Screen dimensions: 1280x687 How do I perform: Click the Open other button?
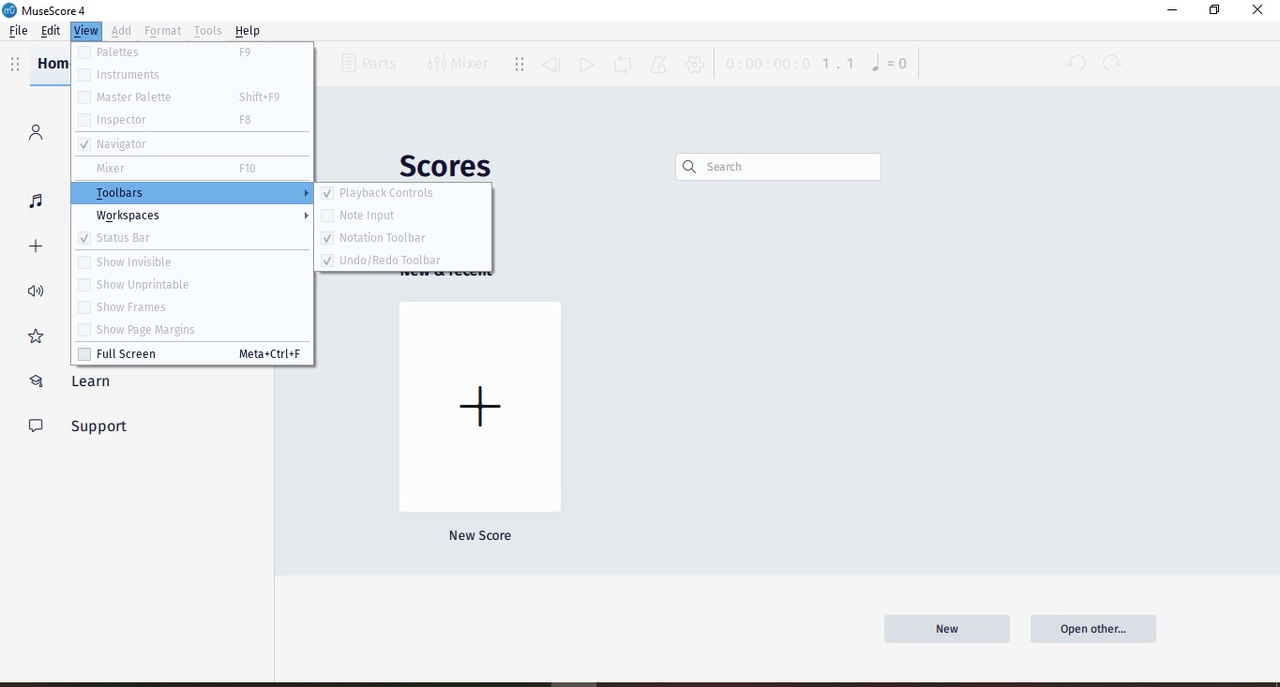(1093, 628)
